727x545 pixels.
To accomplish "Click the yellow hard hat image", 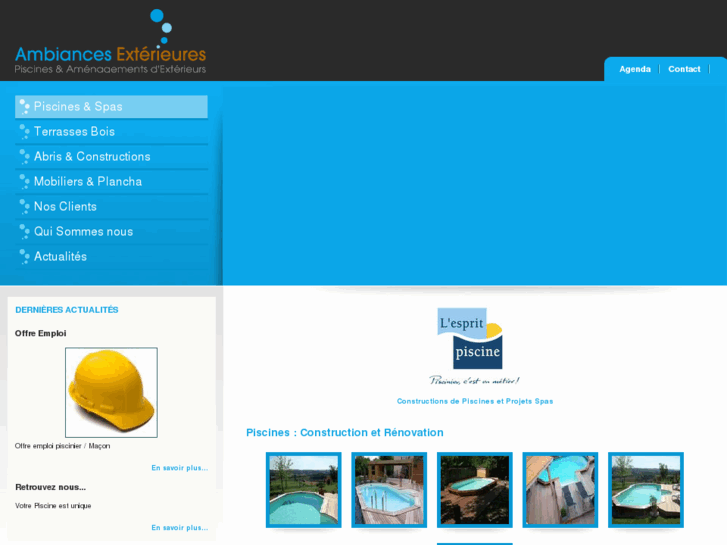I will [111, 392].
